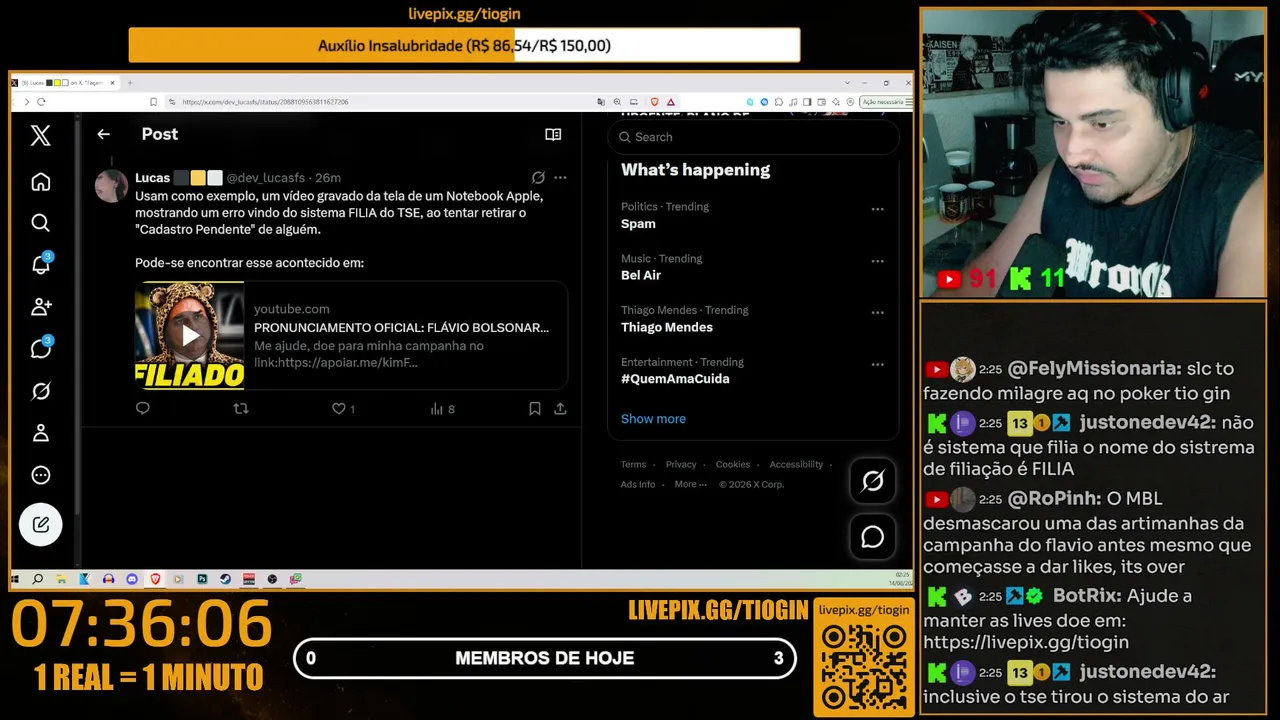1280x720 pixels.
Task: Open Explore search icon in X sidebar
Action: (x=41, y=223)
